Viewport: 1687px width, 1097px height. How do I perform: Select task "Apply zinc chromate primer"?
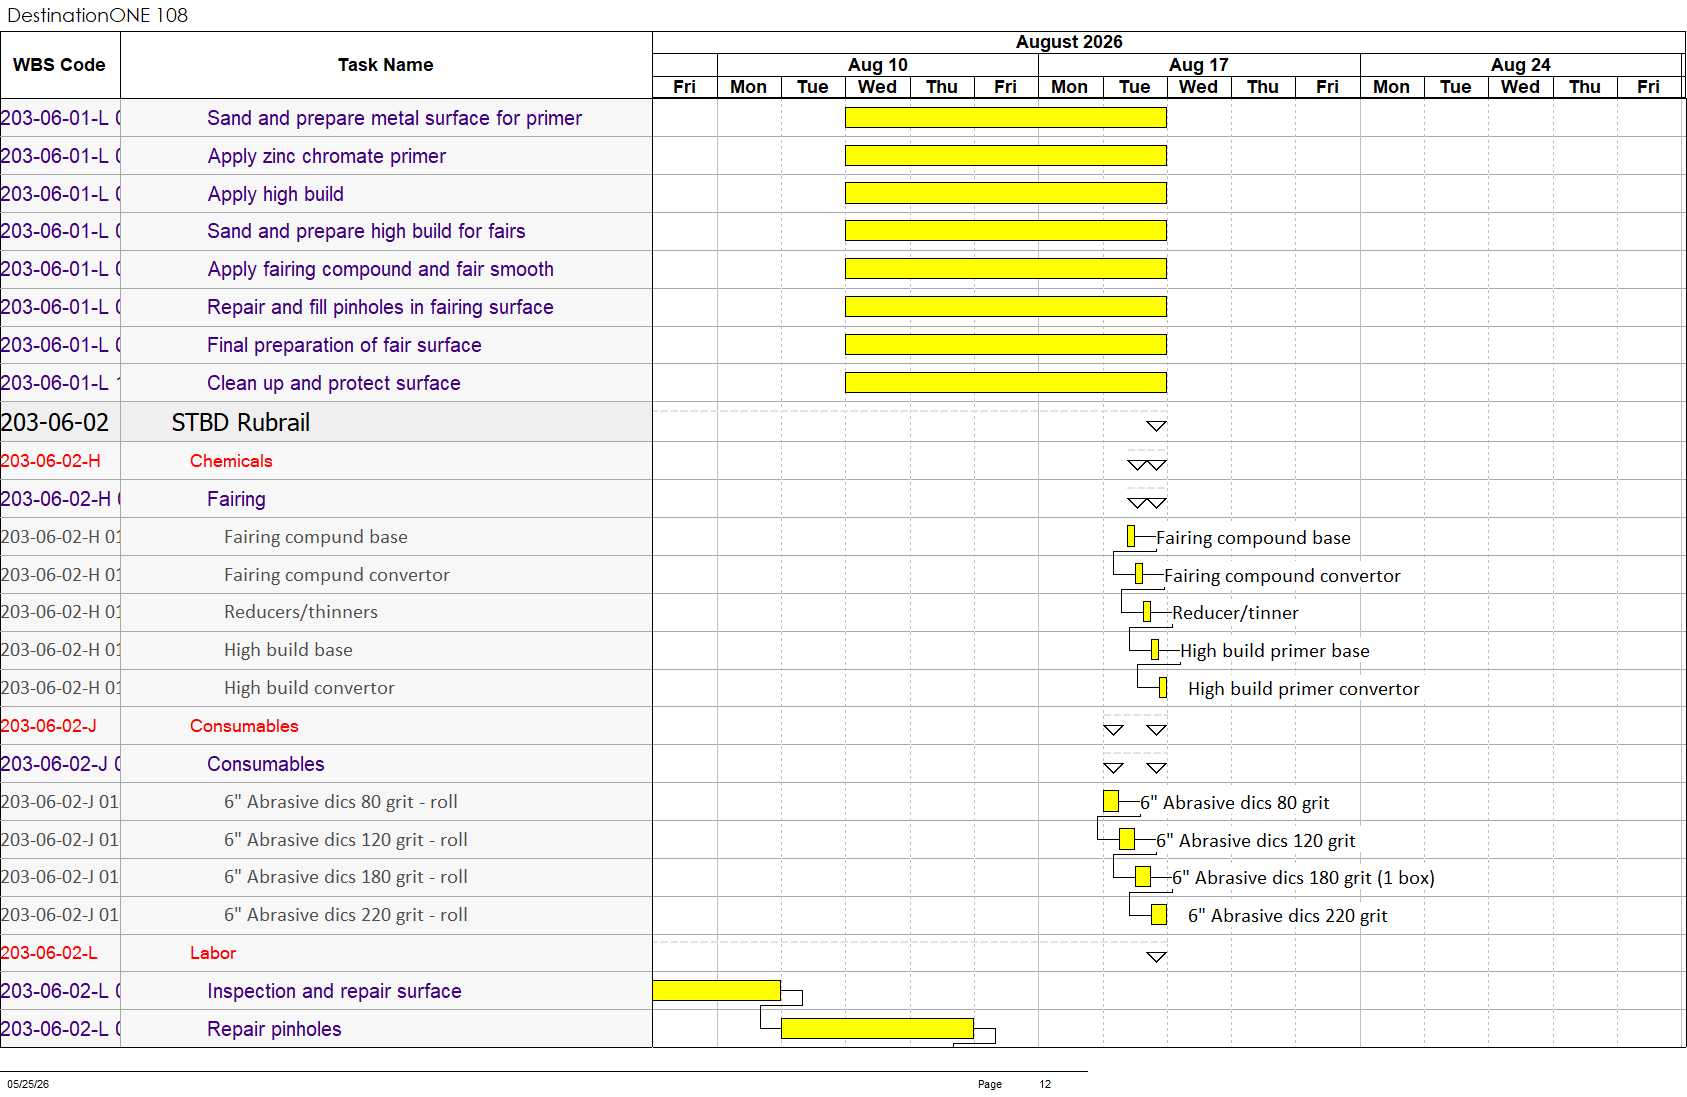[x=326, y=156]
